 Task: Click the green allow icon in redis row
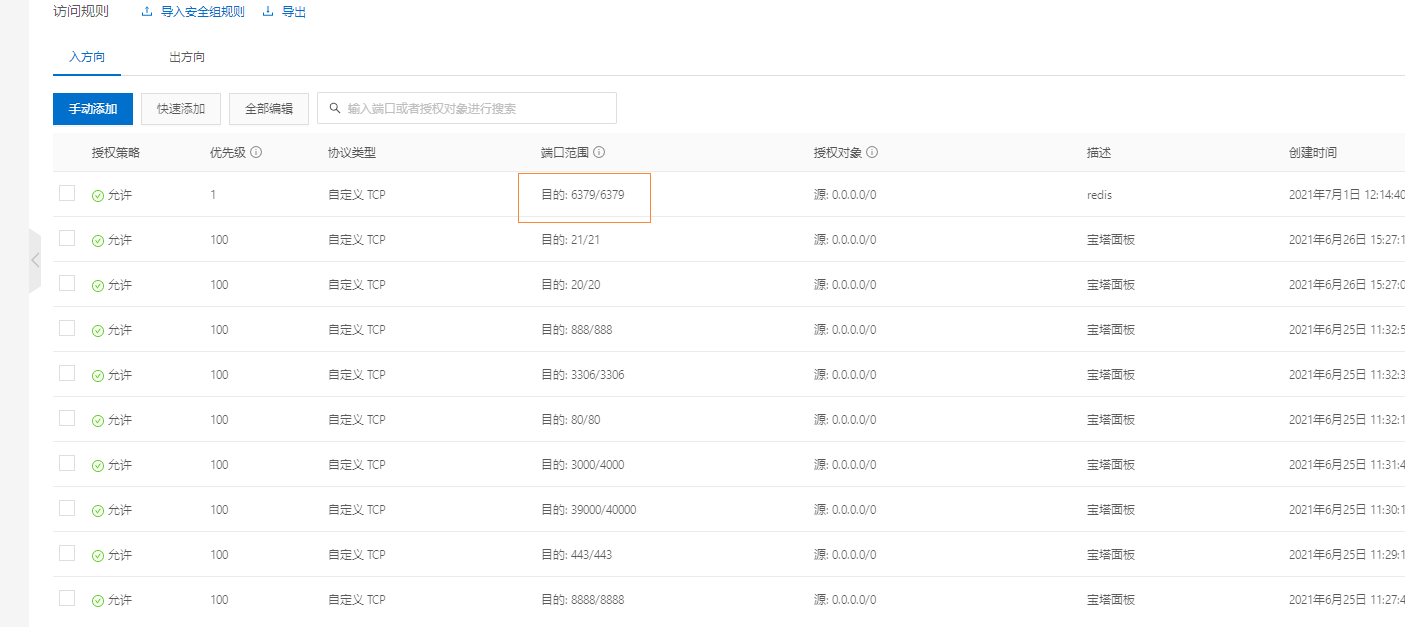(x=98, y=195)
